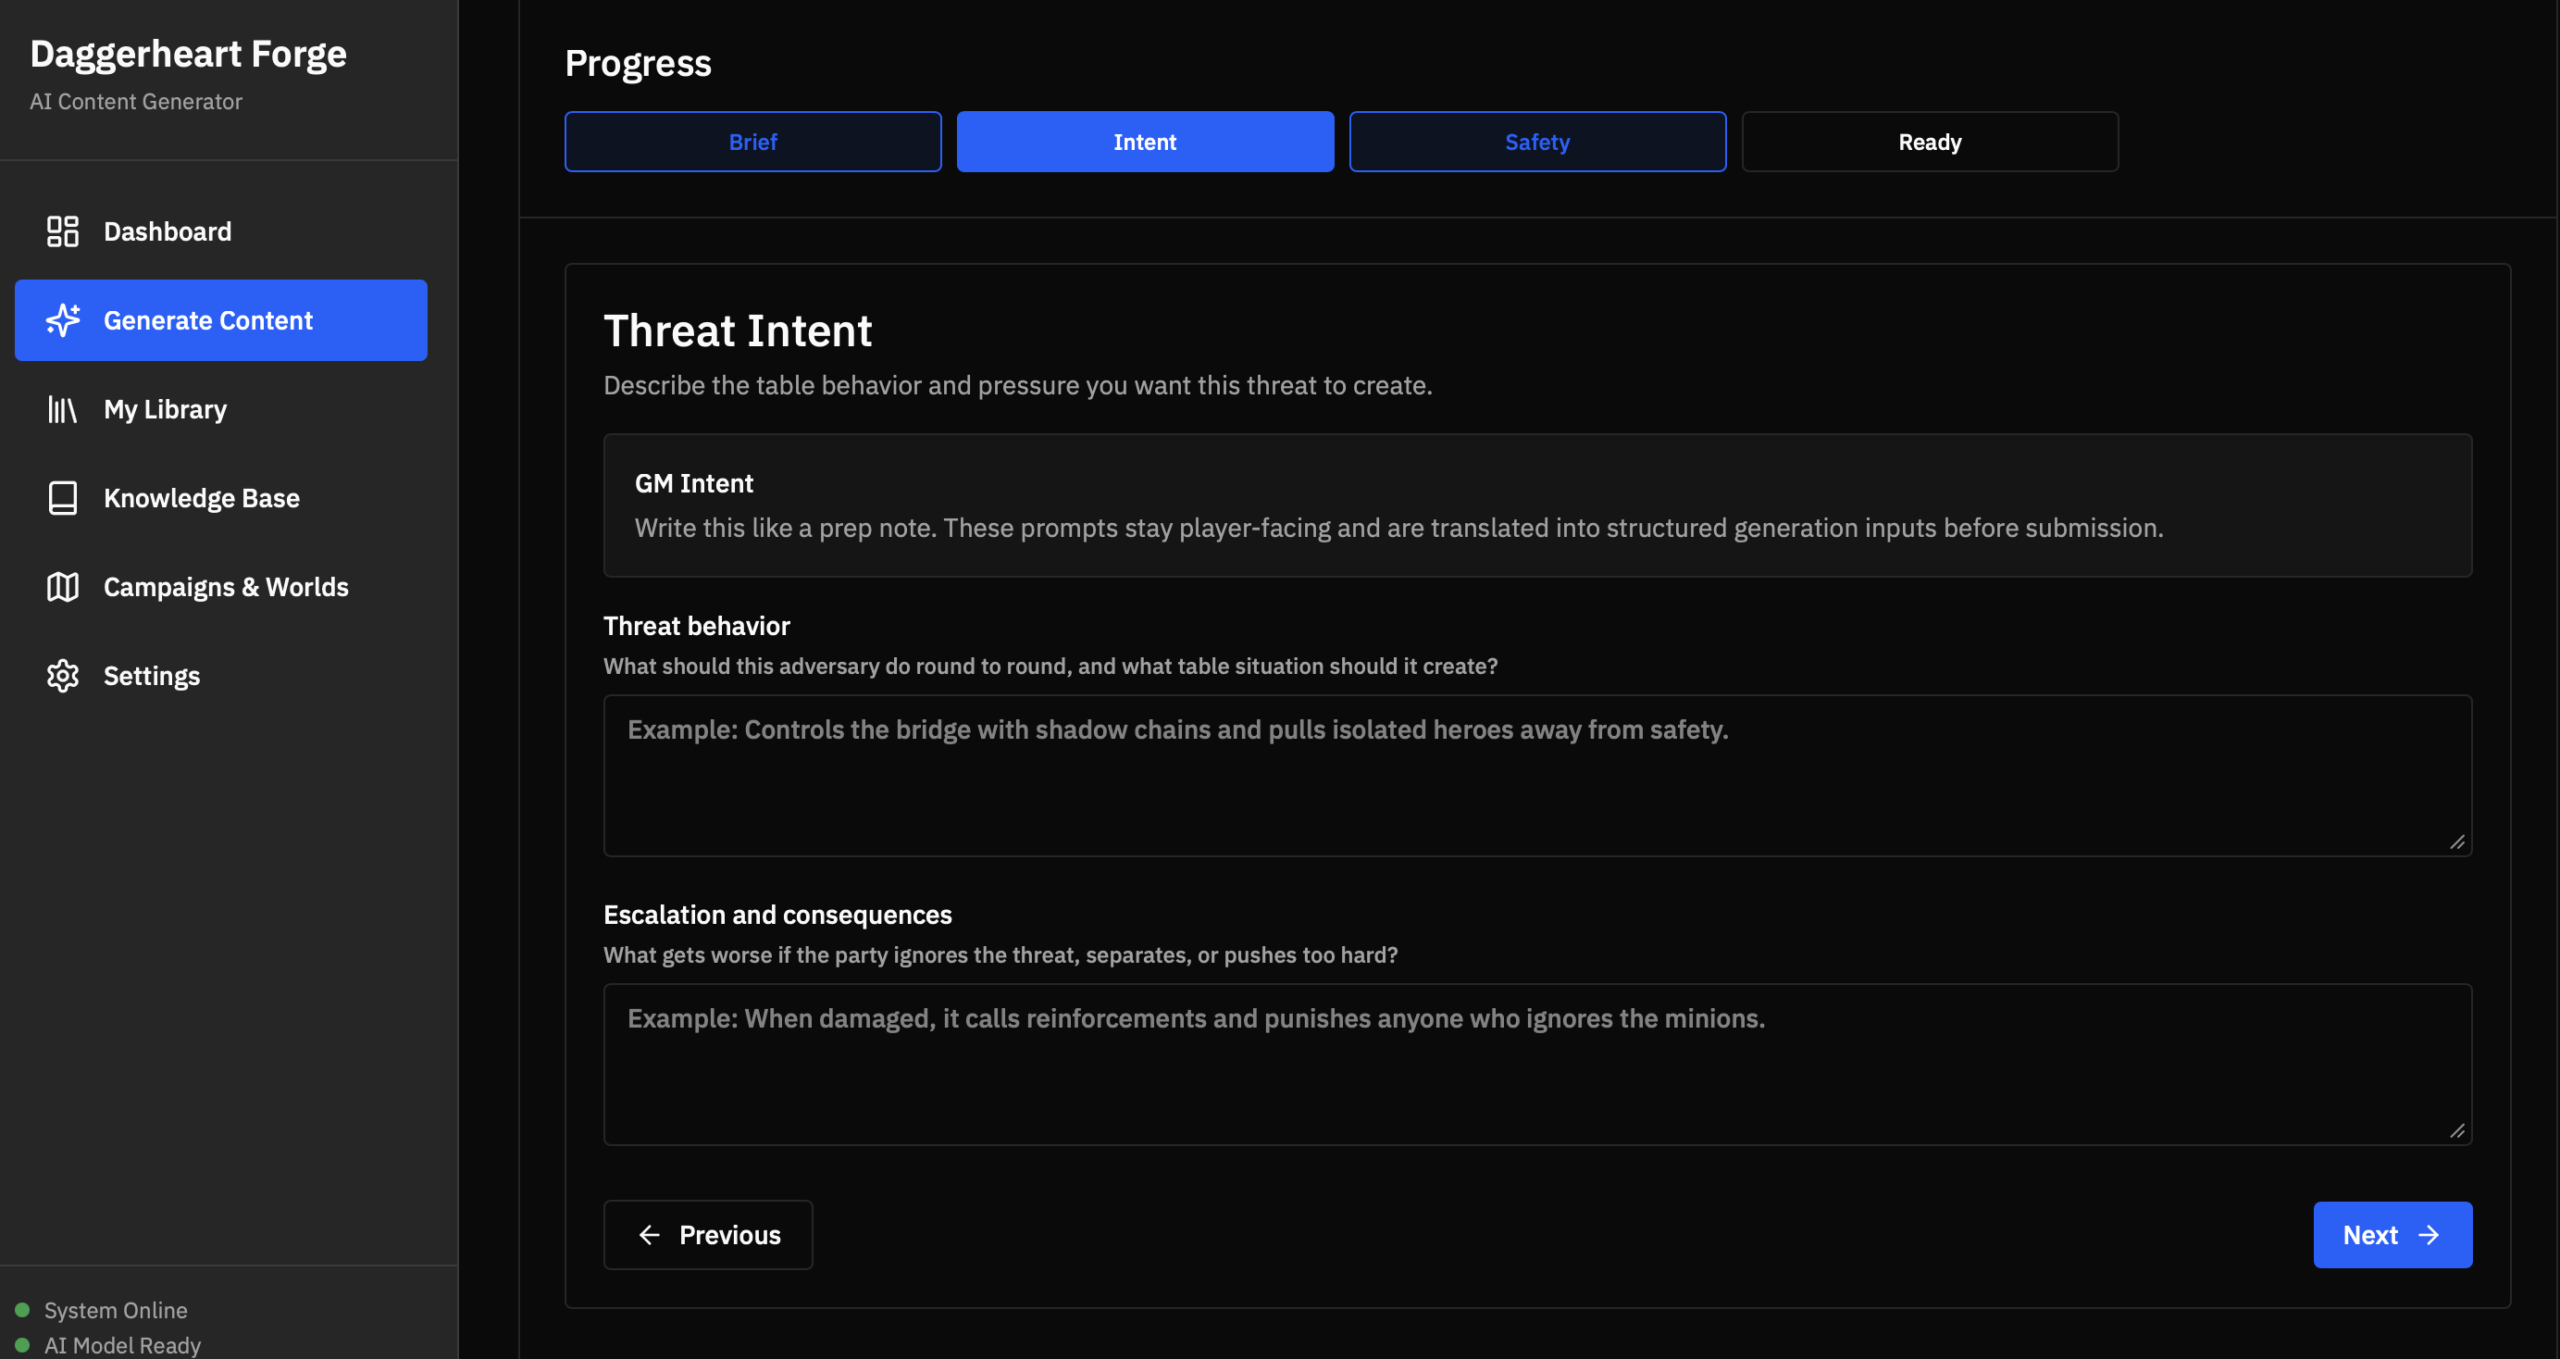This screenshot has width=2560, height=1359.
Task: Click the Threat Intent heading
Action: click(738, 331)
